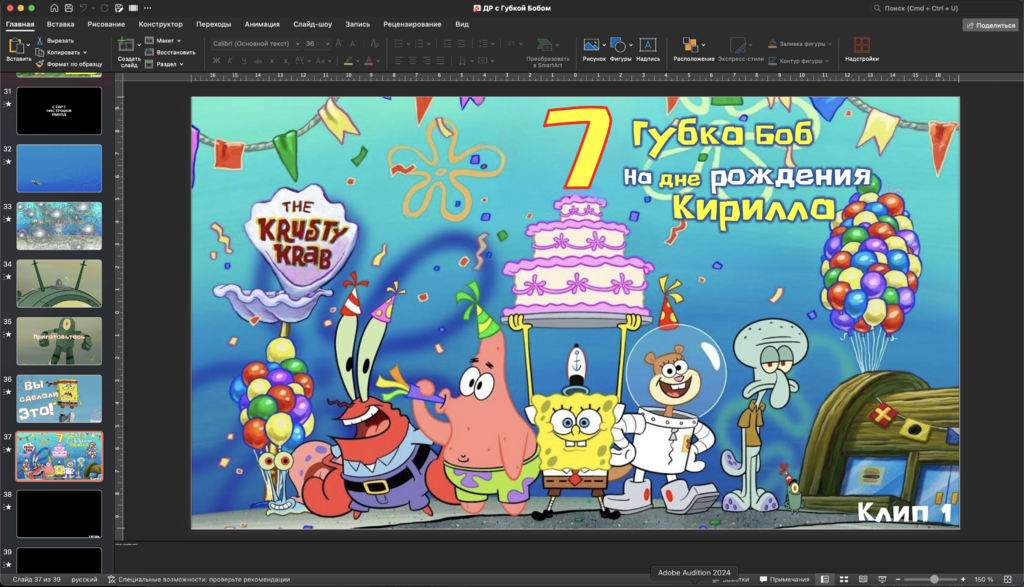This screenshot has height=587, width=1024.
Task: Switch to the Слайд-шоу tab
Action: tap(312, 24)
